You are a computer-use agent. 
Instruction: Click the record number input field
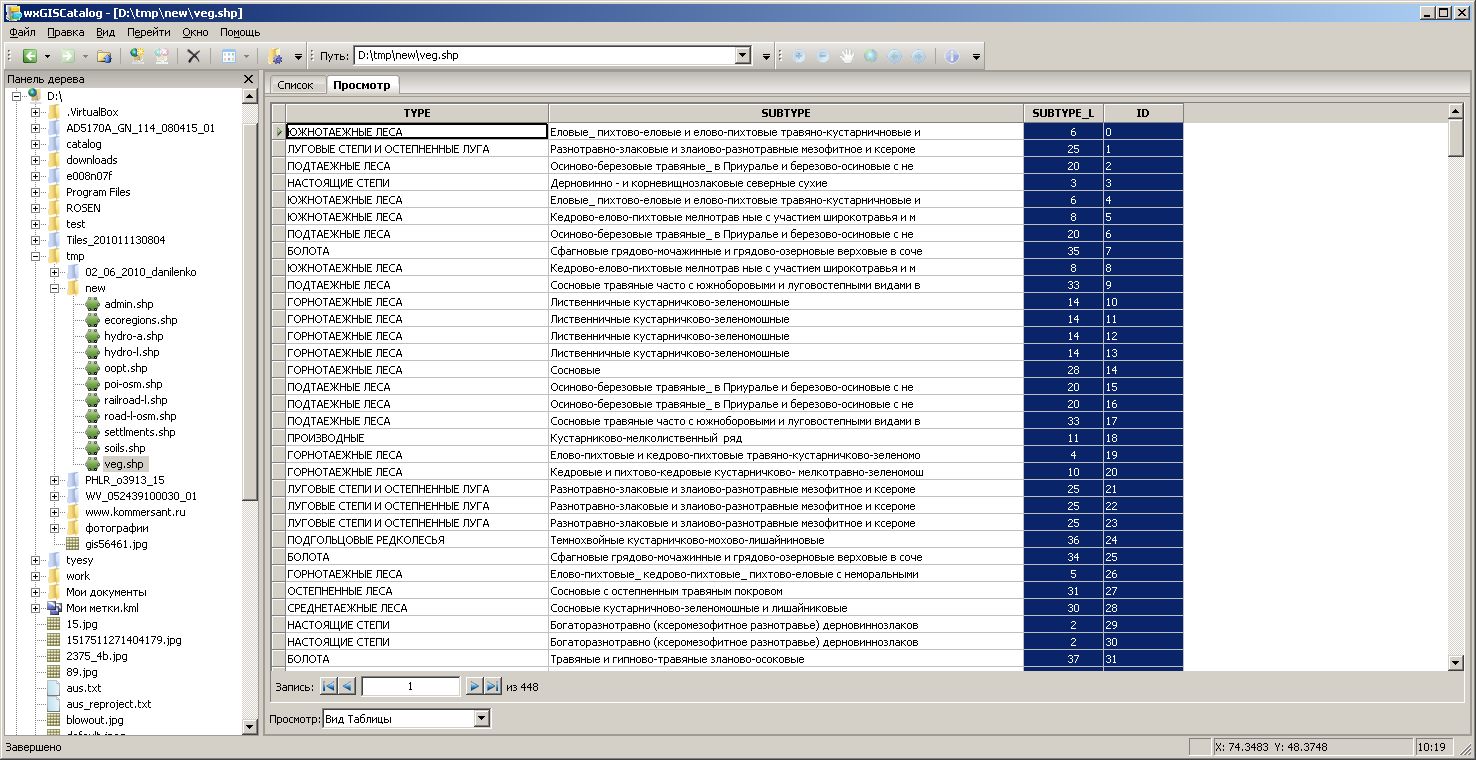(410, 686)
